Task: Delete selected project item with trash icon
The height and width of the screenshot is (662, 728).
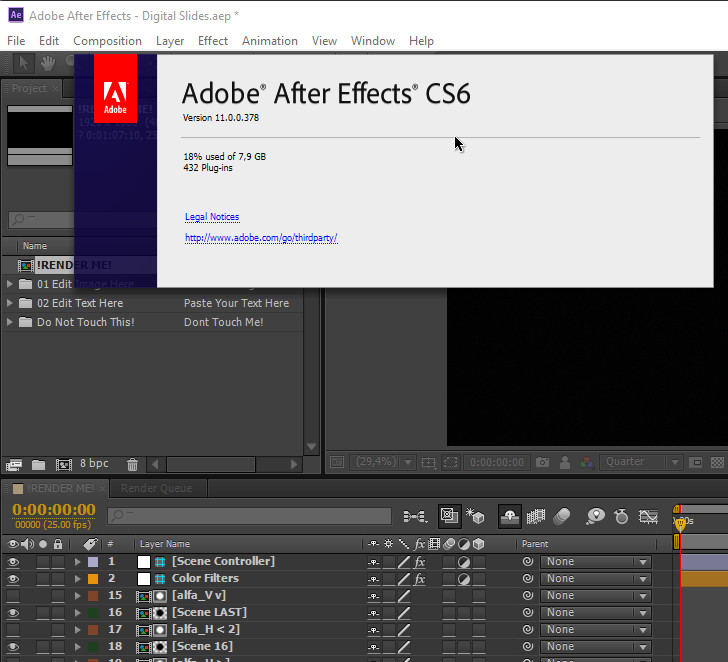Action: [x=133, y=465]
